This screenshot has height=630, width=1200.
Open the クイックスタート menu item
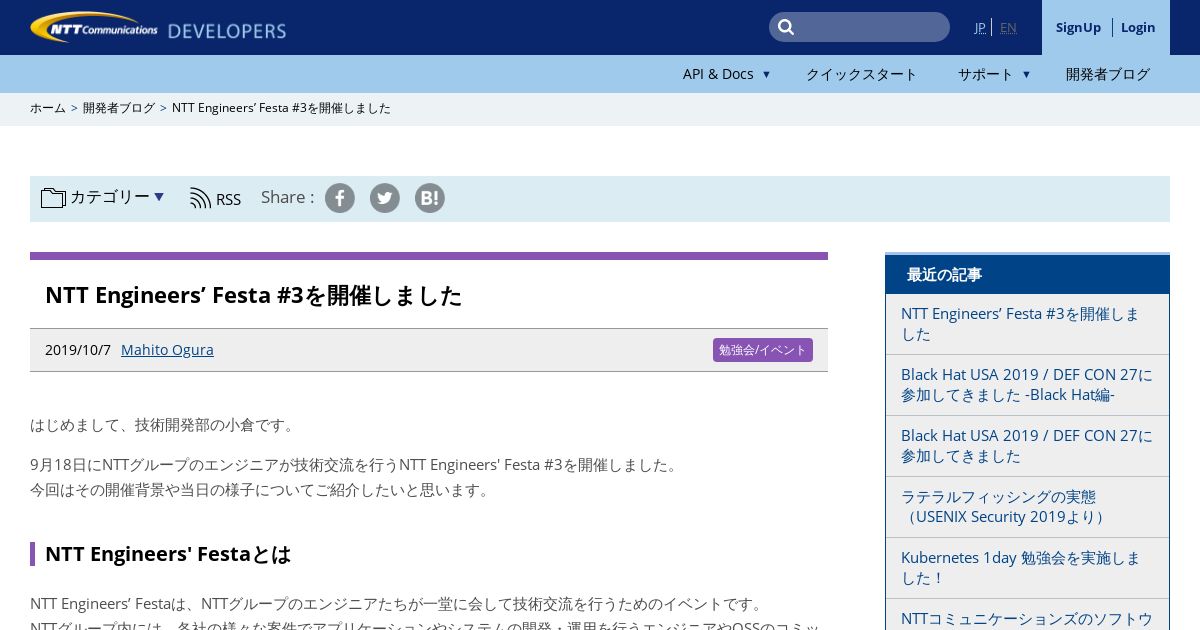861,74
